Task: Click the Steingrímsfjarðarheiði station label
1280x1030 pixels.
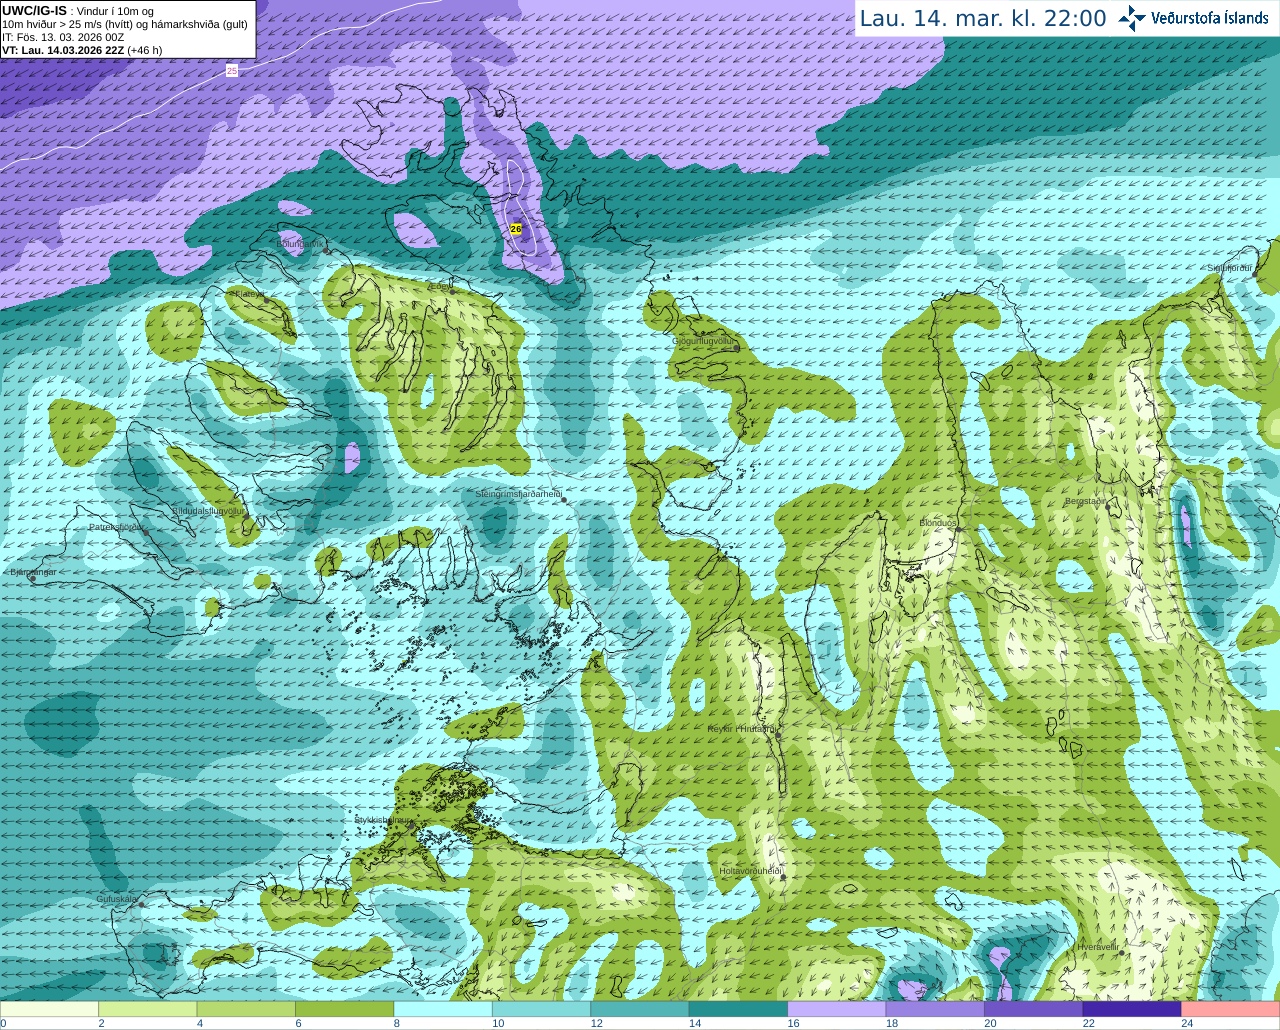Action: pyautogui.click(x=518, y=494)
